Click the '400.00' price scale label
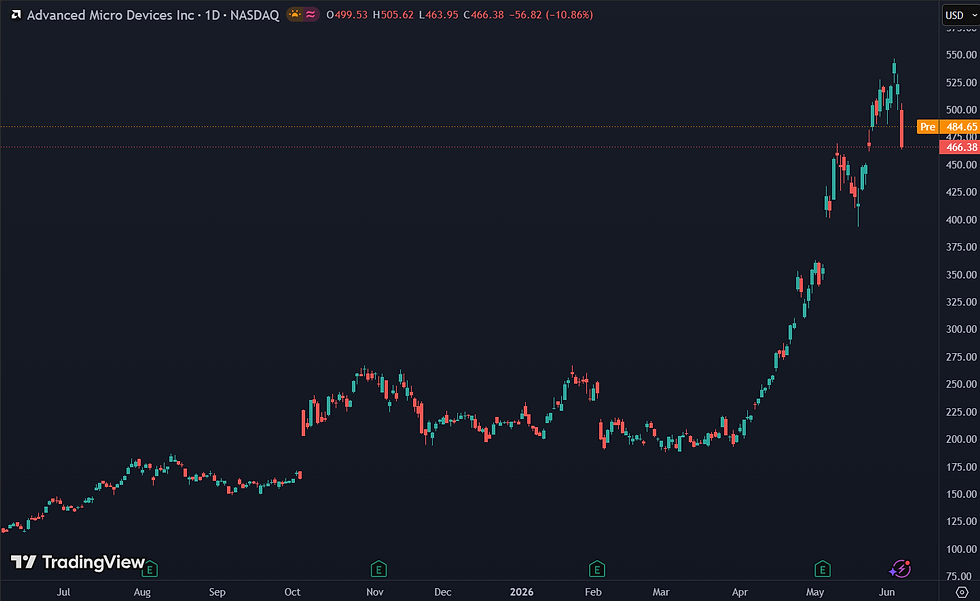Viewport: 980px width, 601px height. tap(961, 220)
